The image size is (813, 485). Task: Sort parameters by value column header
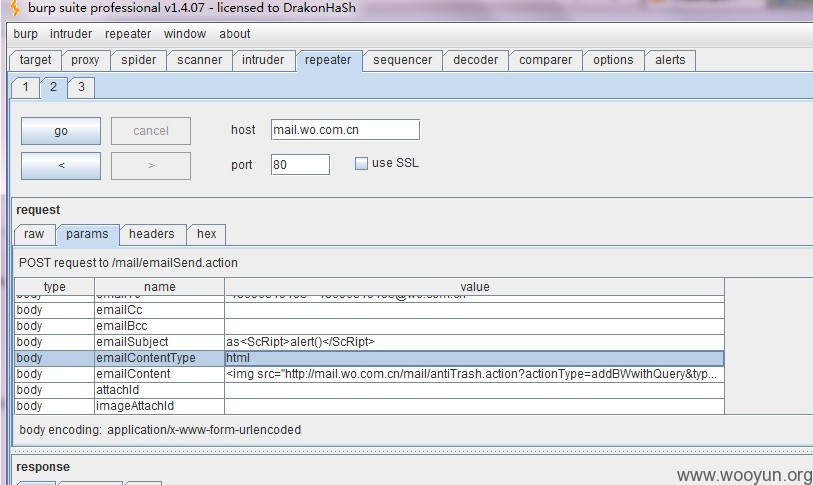pyautogui.click(x=474, y=287)
